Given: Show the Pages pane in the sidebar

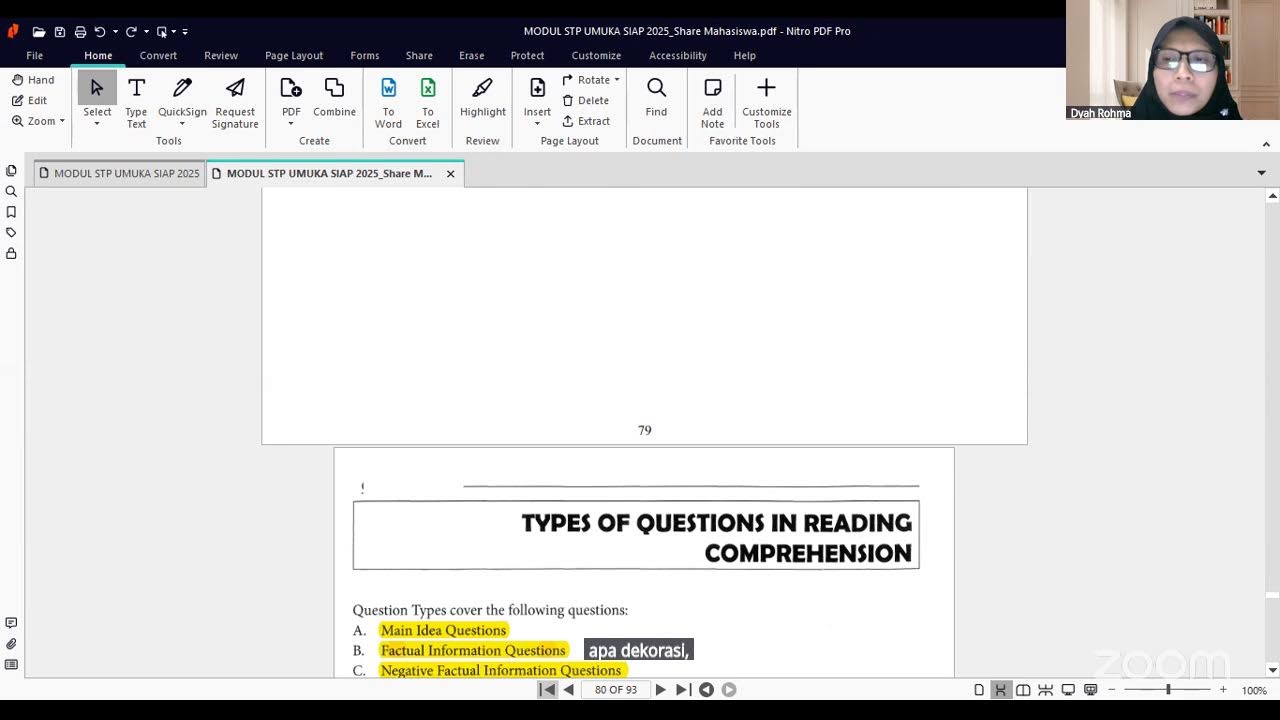Looking at the screenshot, I should pos(11,171).
